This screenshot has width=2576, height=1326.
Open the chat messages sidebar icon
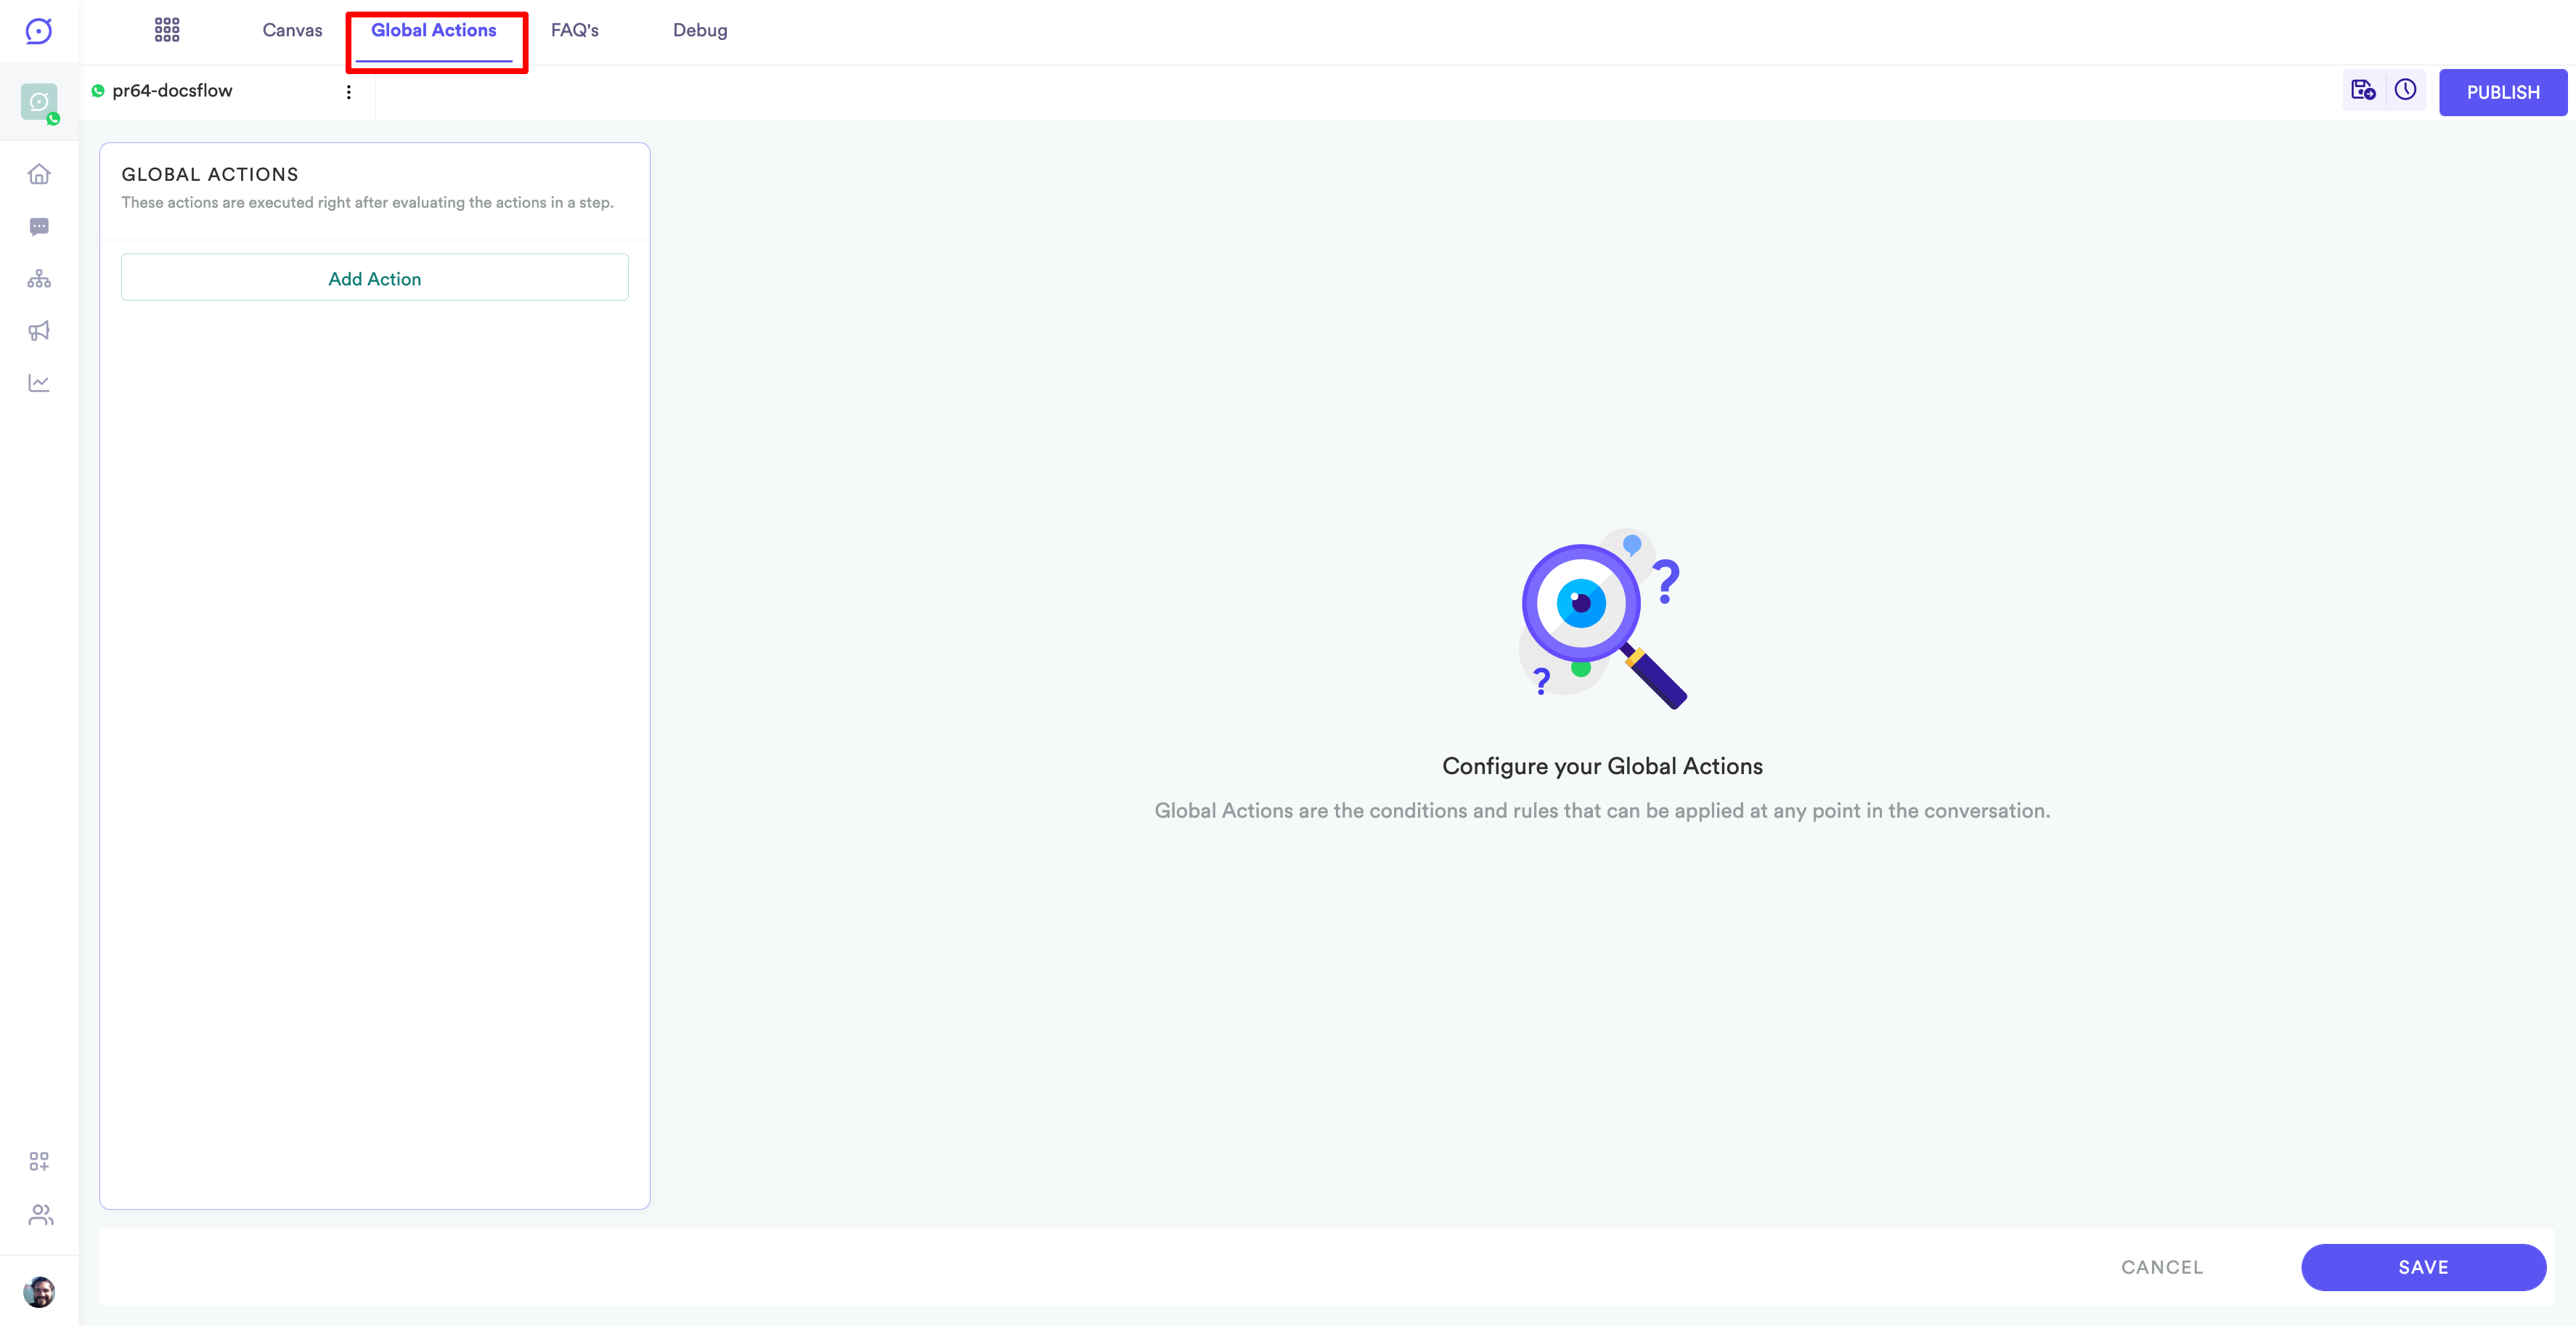click(39, 227)
